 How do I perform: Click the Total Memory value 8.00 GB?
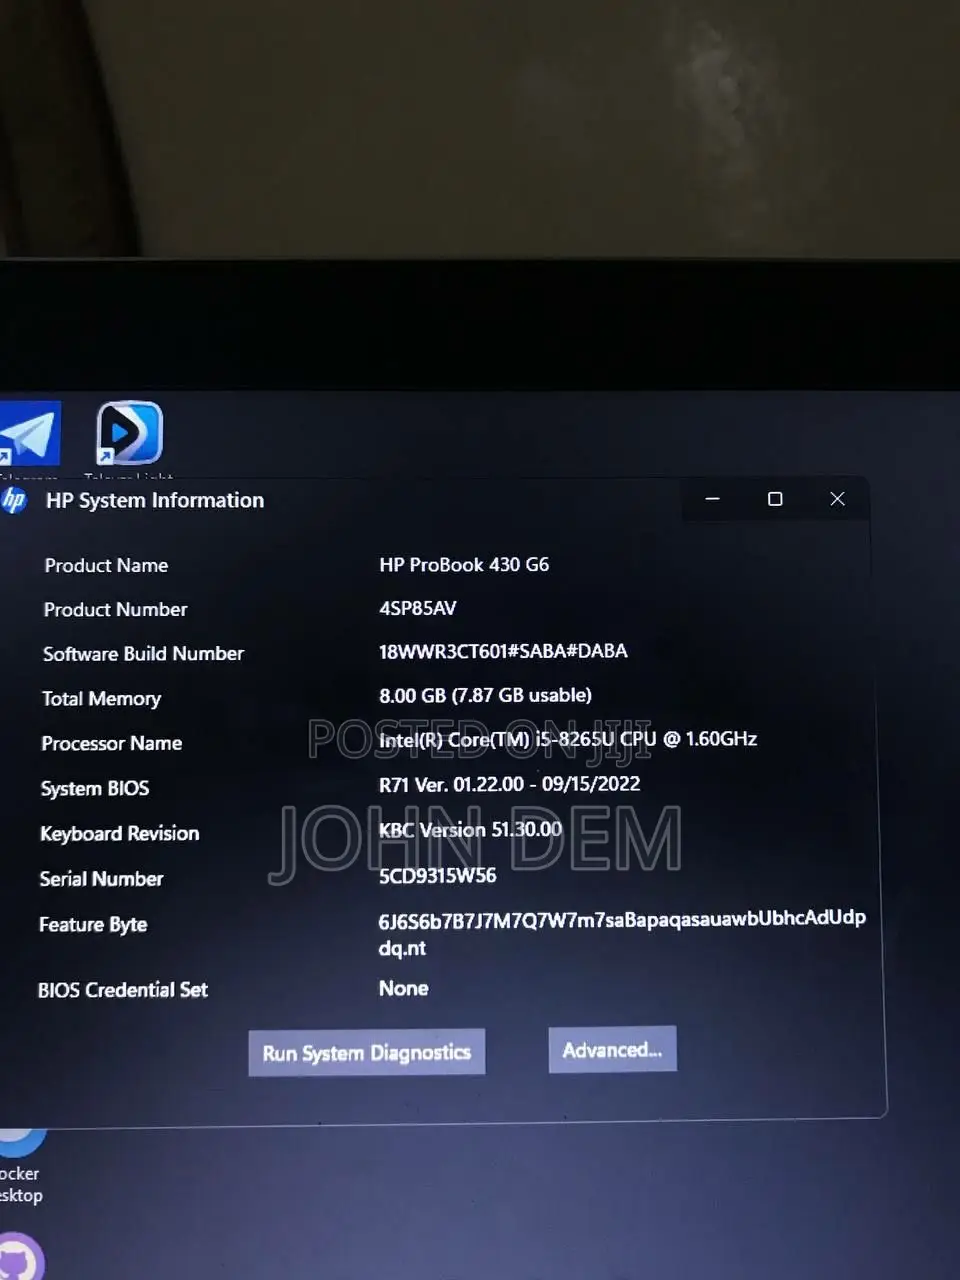[486, 695]
